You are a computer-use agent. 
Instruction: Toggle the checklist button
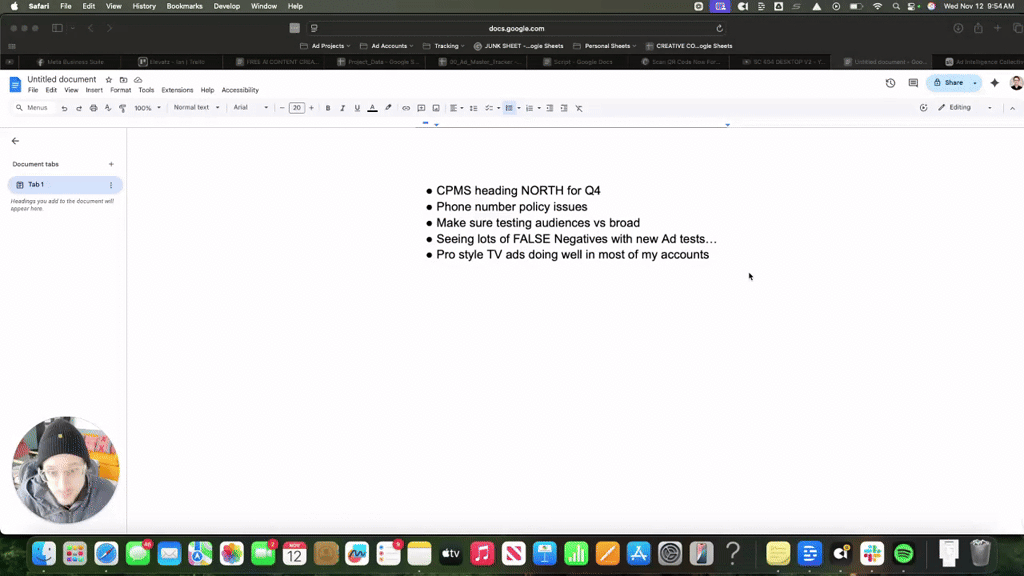point(488,108)
